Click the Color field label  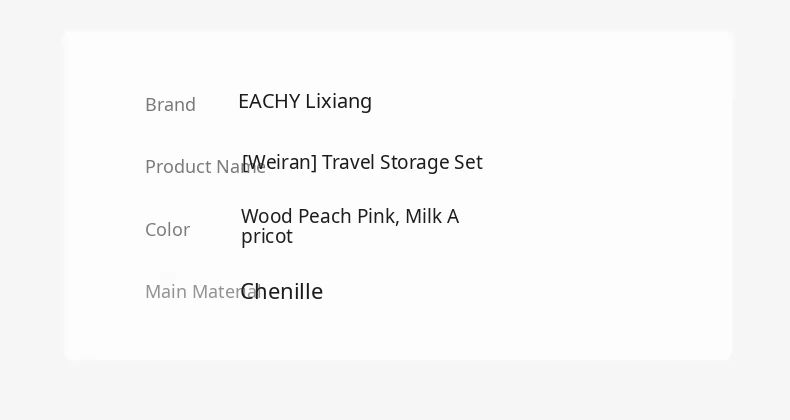(167, 230)
